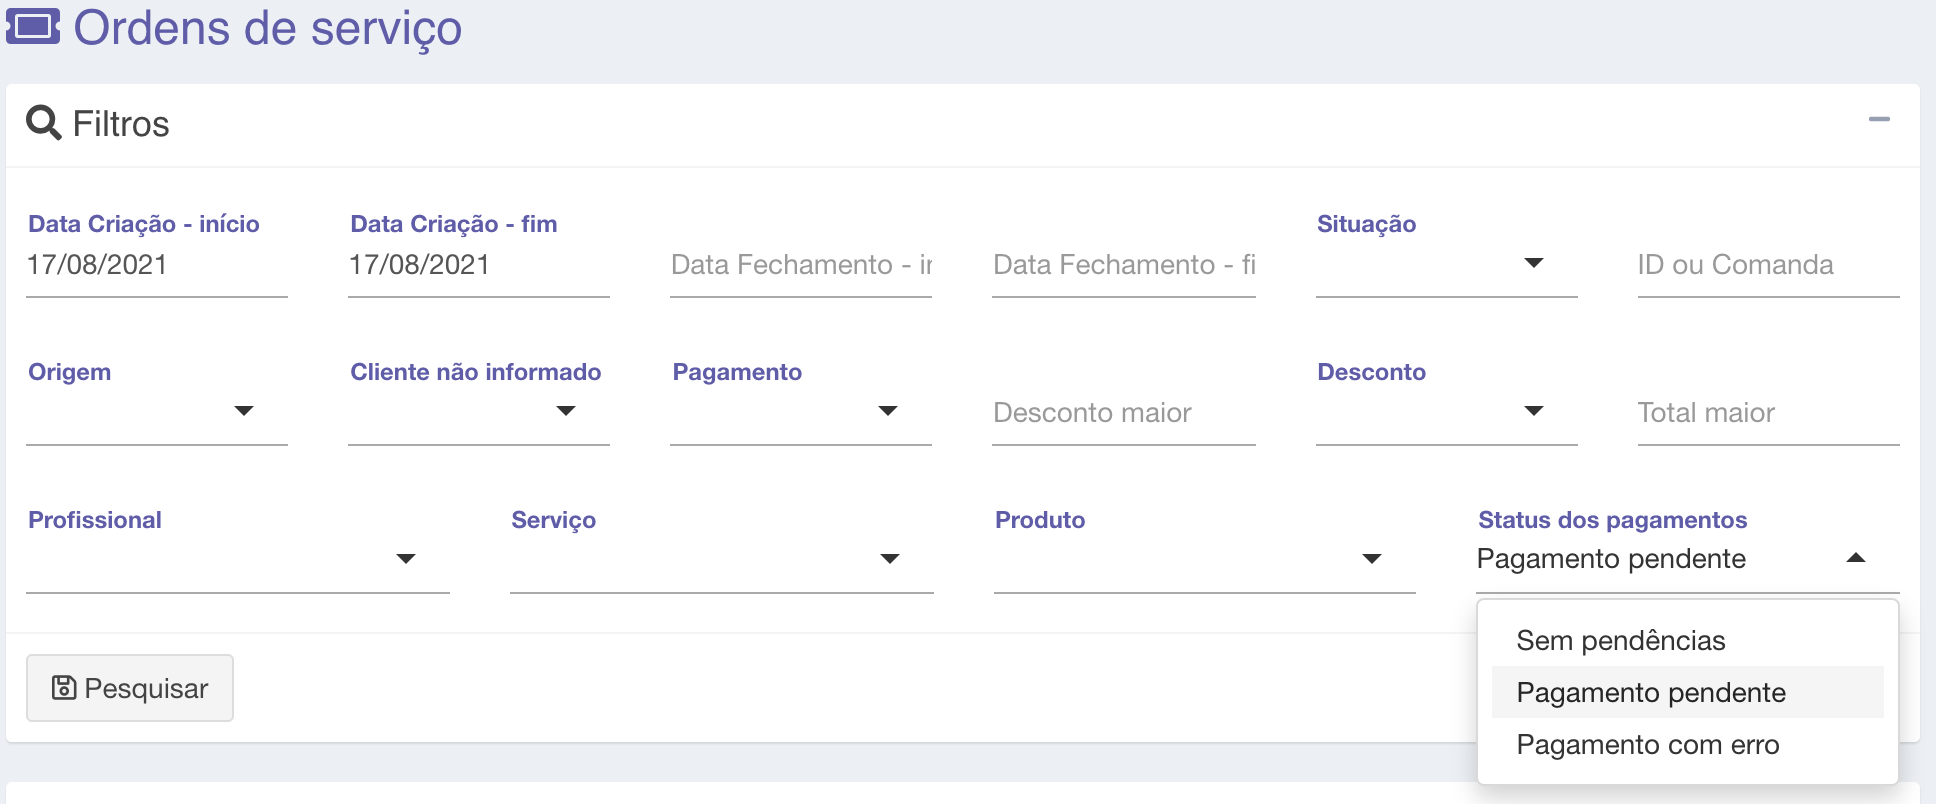Click the Total maior input field

1767,413
